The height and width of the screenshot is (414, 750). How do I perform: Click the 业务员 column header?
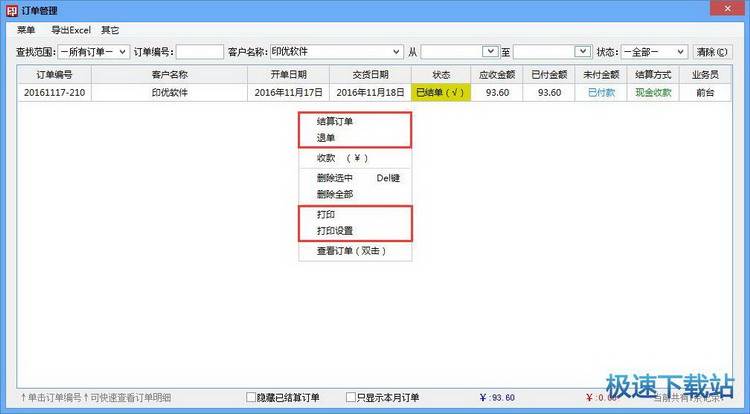pyautogui.click(x=705, y=75)
